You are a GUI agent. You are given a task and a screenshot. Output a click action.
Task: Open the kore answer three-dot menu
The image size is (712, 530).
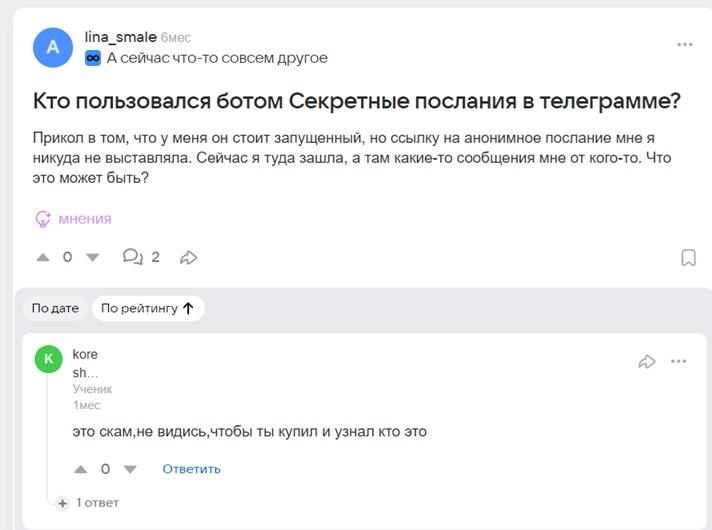(679, 361)
